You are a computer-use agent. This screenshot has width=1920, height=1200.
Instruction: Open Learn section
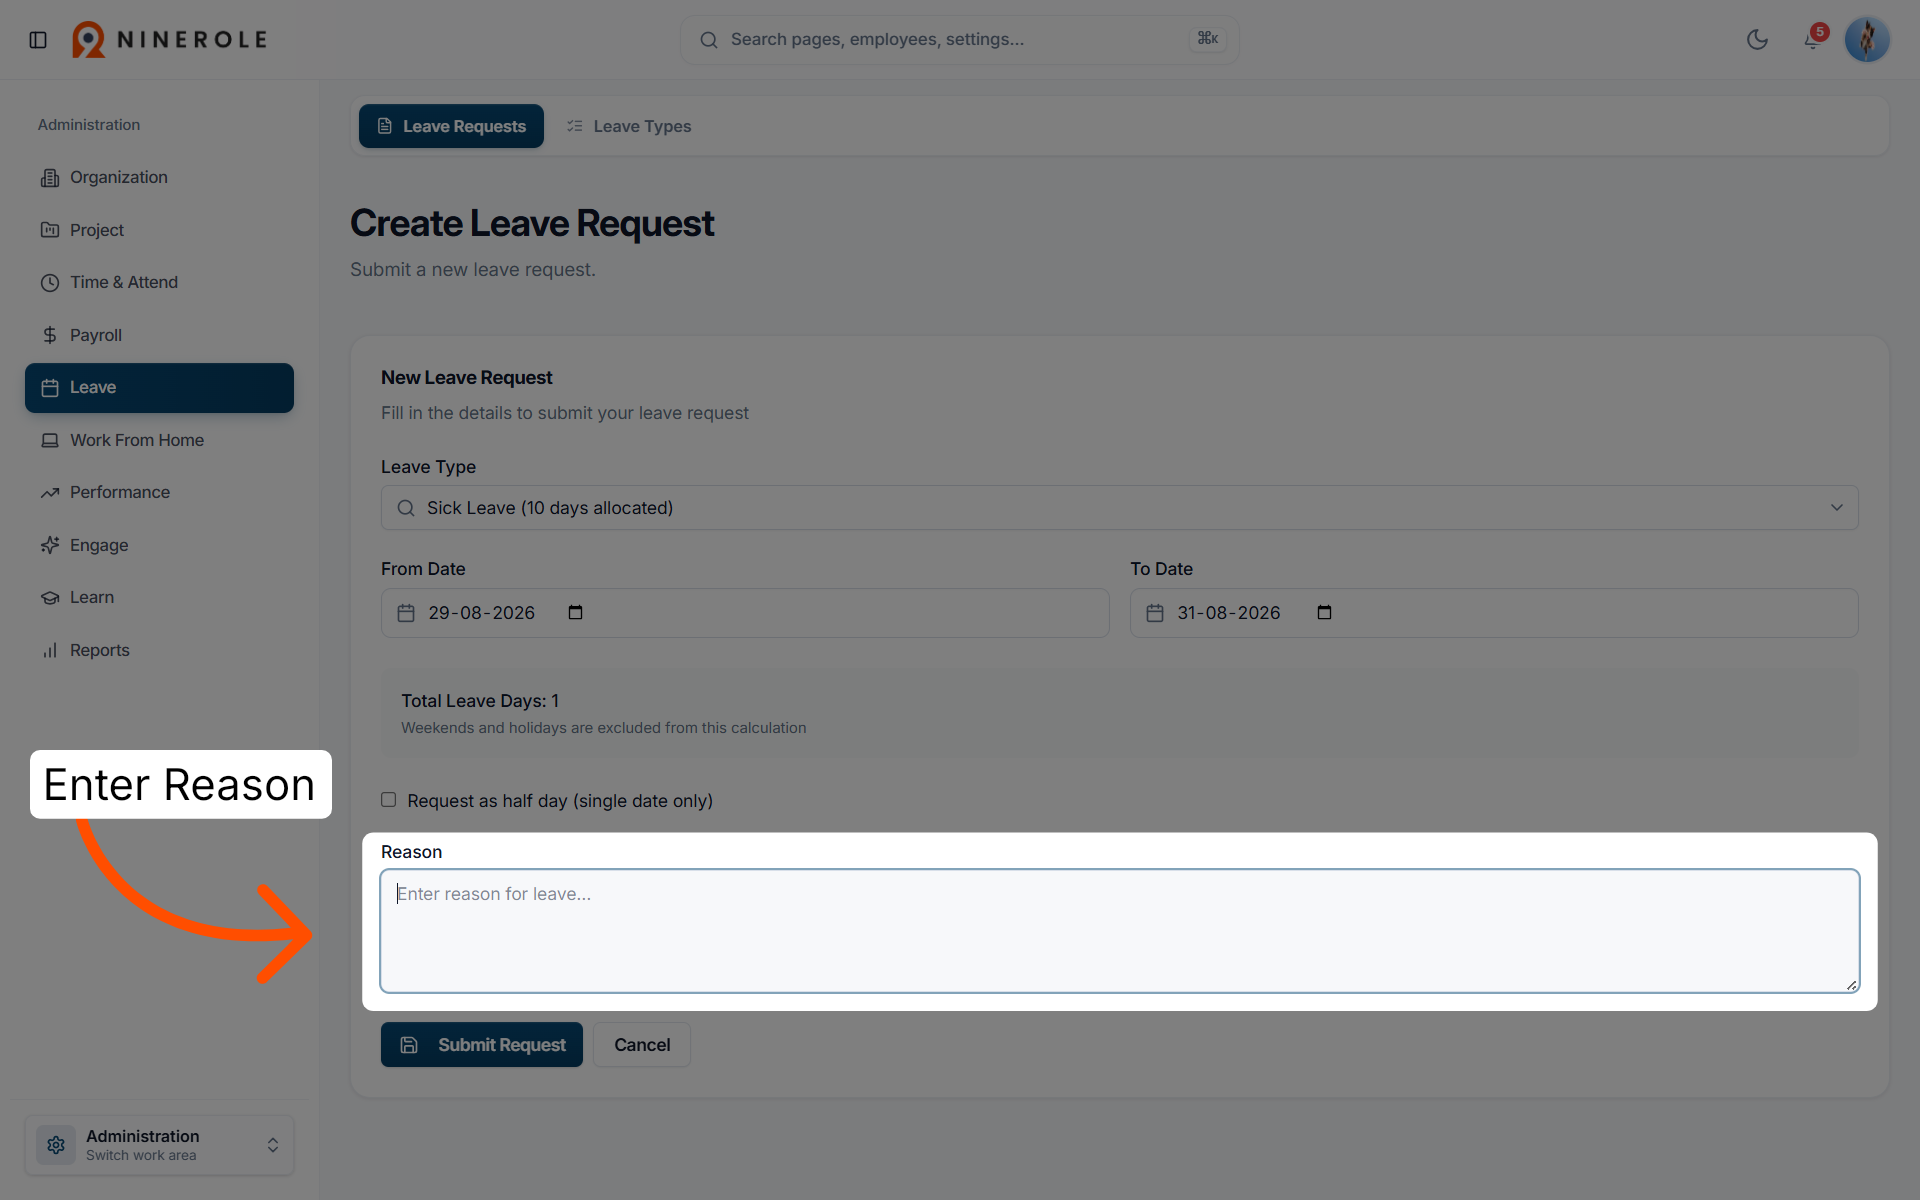coord(159,597)
